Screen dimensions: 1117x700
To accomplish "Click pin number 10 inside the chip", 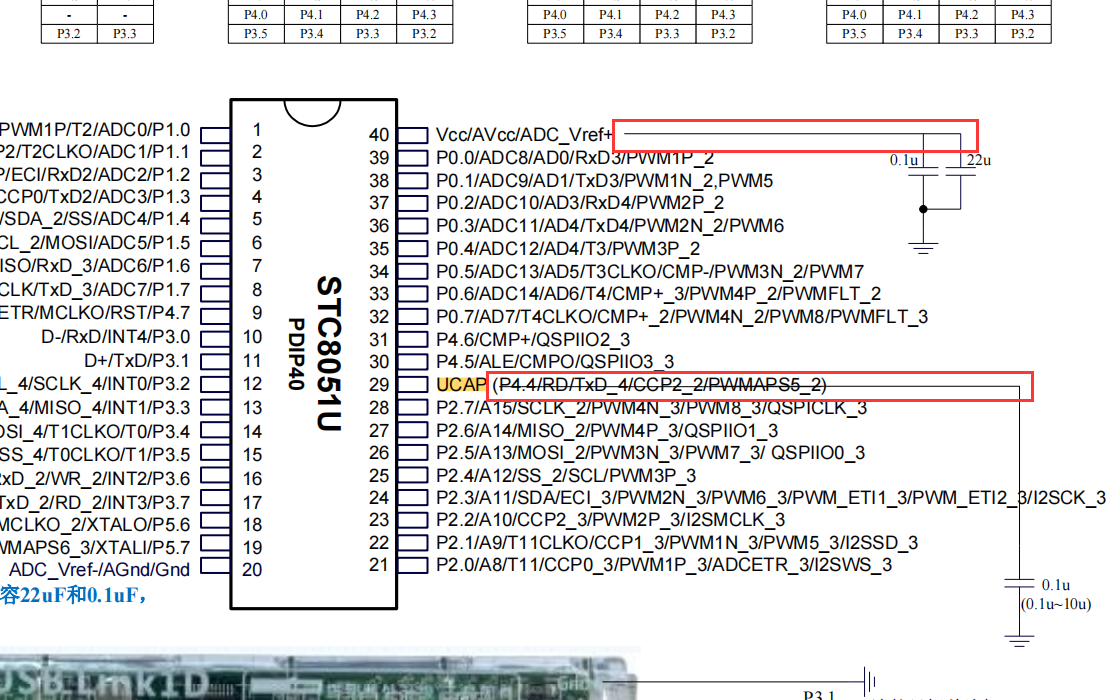I will pos(252,337).
